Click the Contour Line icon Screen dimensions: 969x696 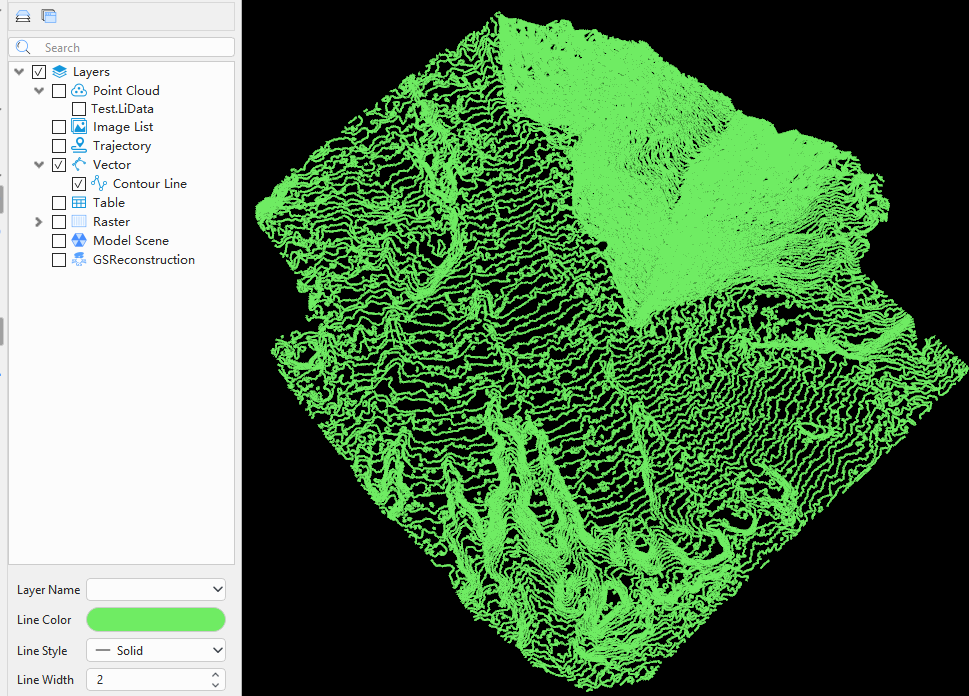(99, 183)
